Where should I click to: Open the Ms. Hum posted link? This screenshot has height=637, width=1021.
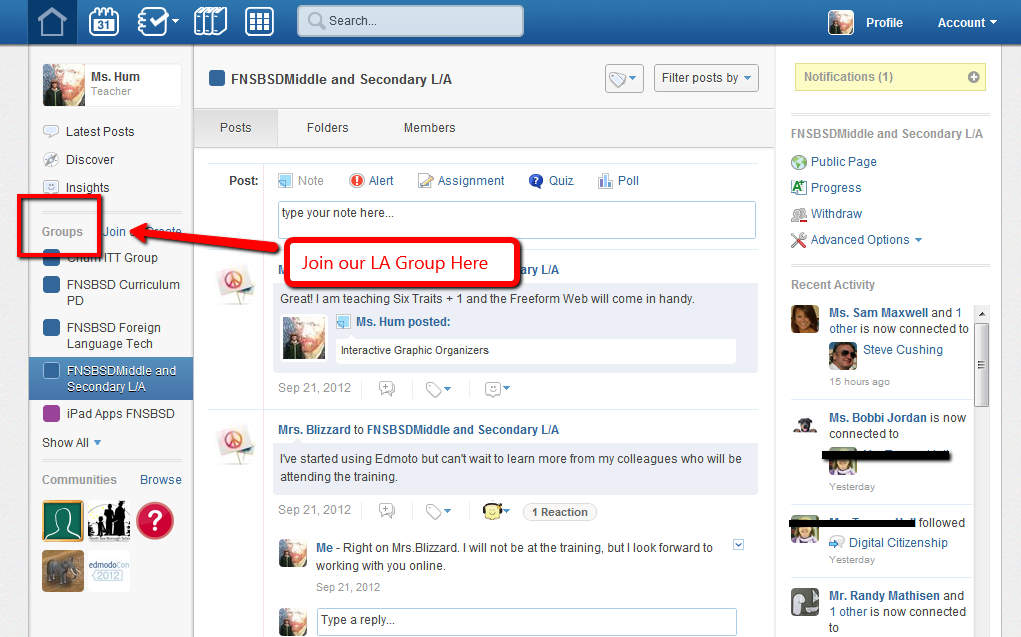[403, 322]
